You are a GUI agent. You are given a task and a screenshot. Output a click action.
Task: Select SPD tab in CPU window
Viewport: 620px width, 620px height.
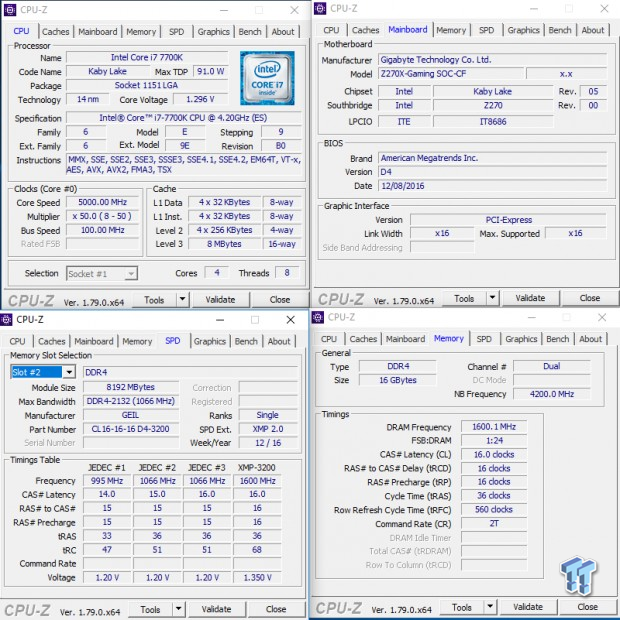(176, 32)
